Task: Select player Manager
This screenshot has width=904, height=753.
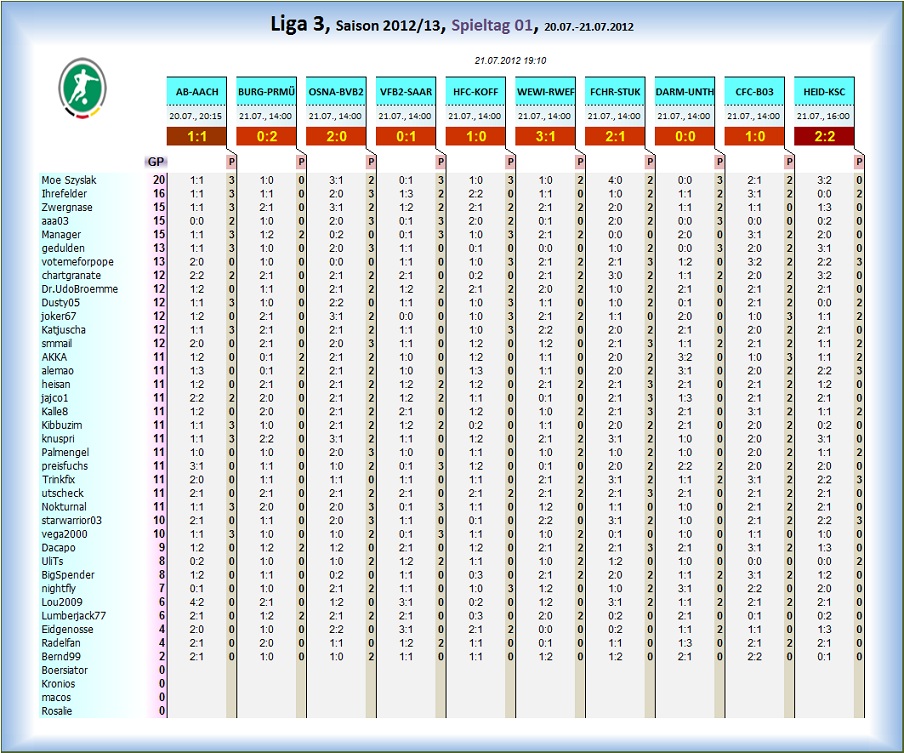Action: point(61,235)
